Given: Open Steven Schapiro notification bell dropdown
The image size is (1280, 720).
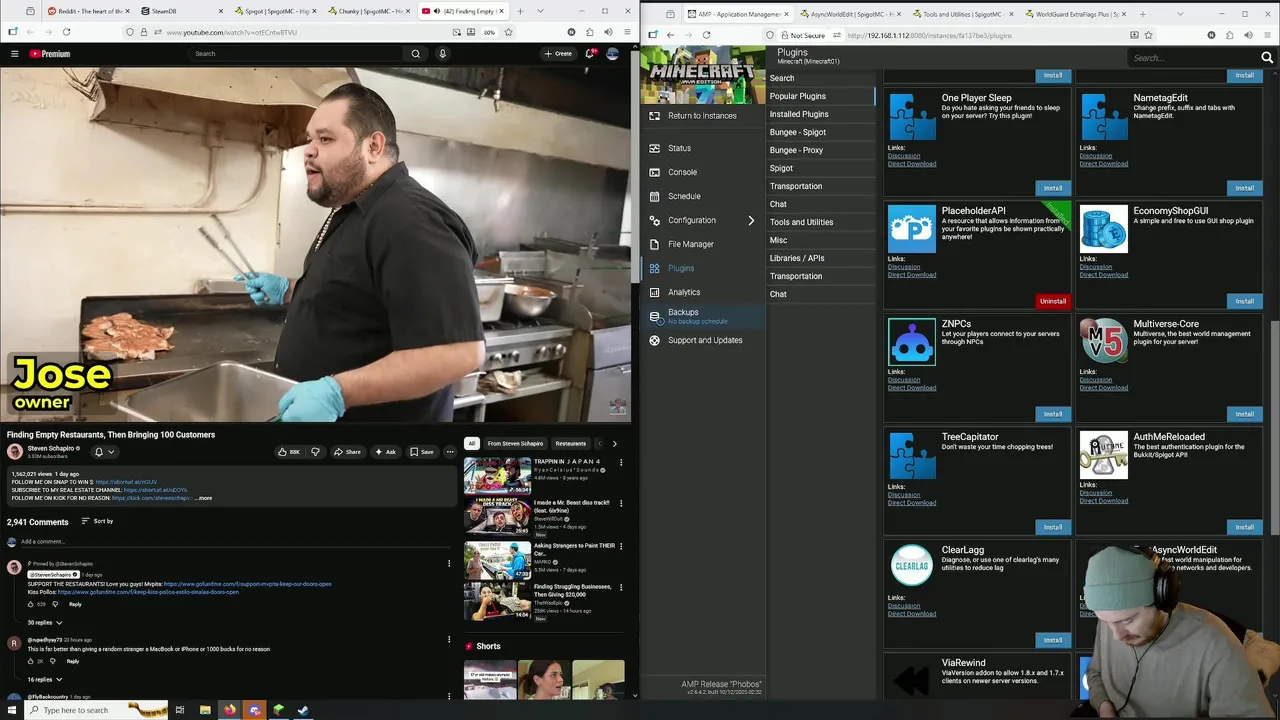Looking at the screenshot, I should click(x=104, y=452).
